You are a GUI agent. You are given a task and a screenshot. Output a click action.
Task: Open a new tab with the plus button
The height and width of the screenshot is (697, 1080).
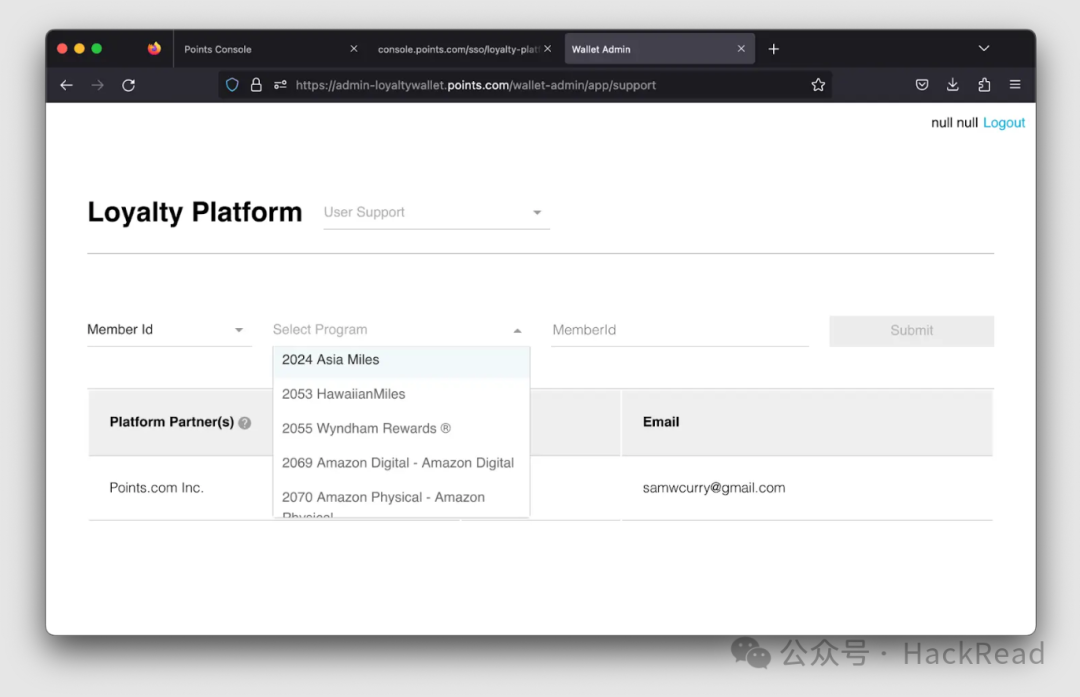click(773, 49)
